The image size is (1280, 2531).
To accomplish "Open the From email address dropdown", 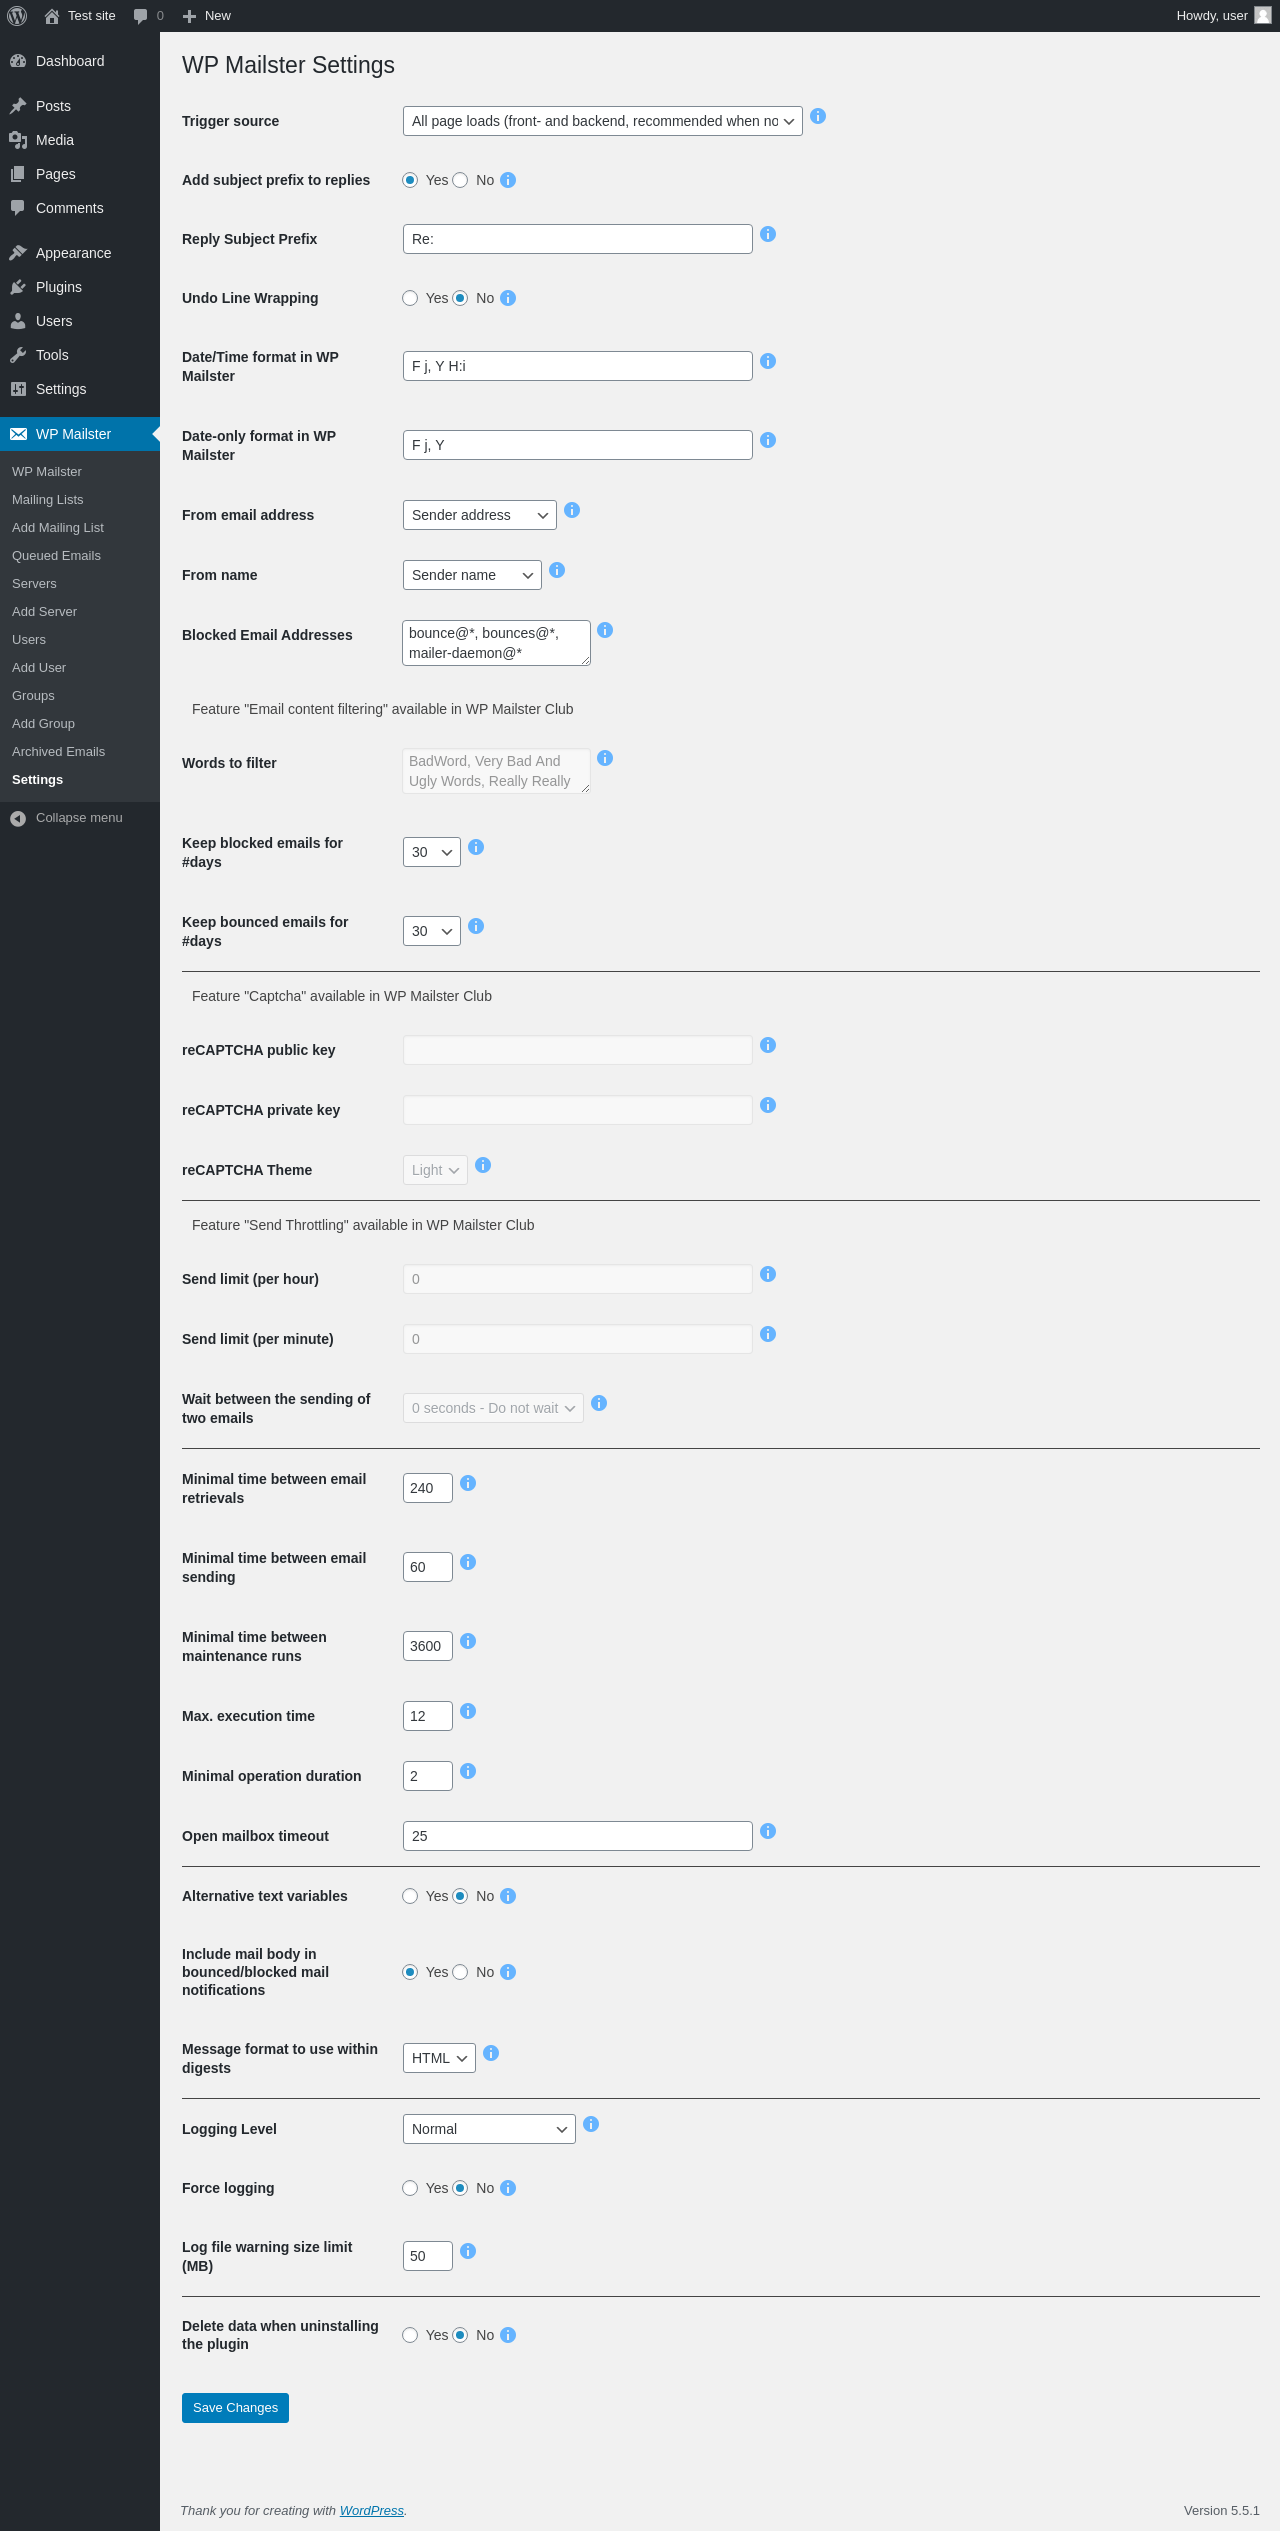I will (x=479, y=515).
